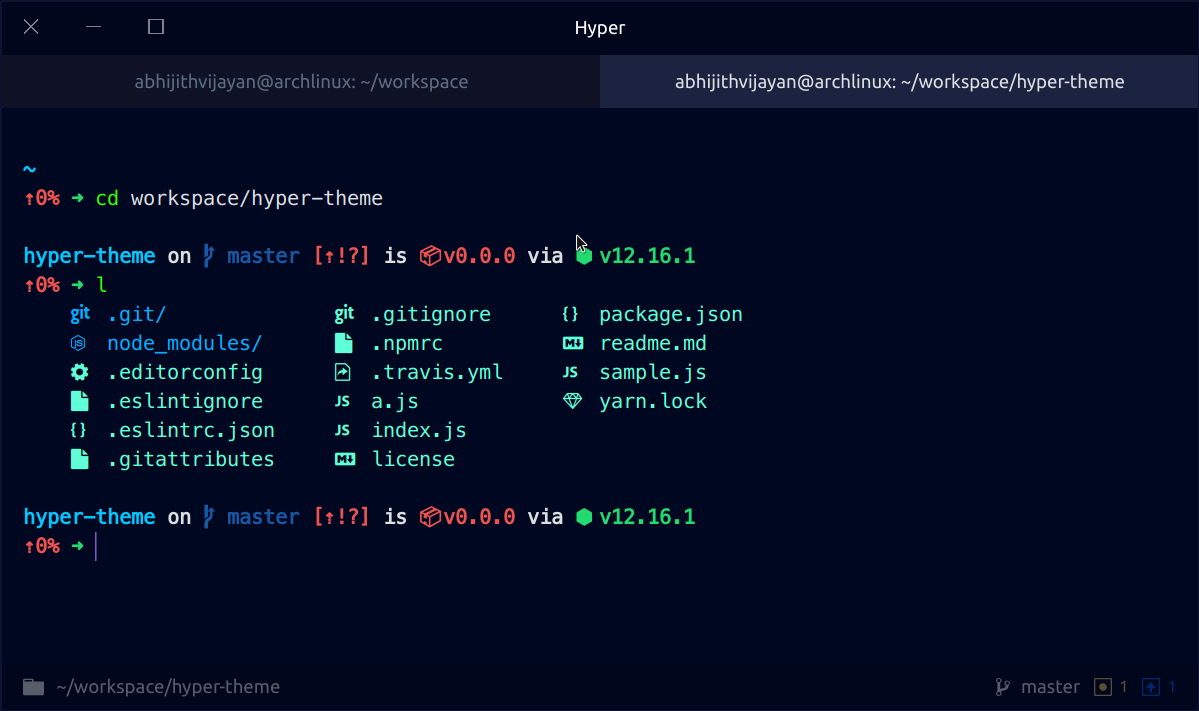Viewport: 1199px width, 711px height.
Task: Click the package icon in the last prompt
Action: click(x=431, y=517)
